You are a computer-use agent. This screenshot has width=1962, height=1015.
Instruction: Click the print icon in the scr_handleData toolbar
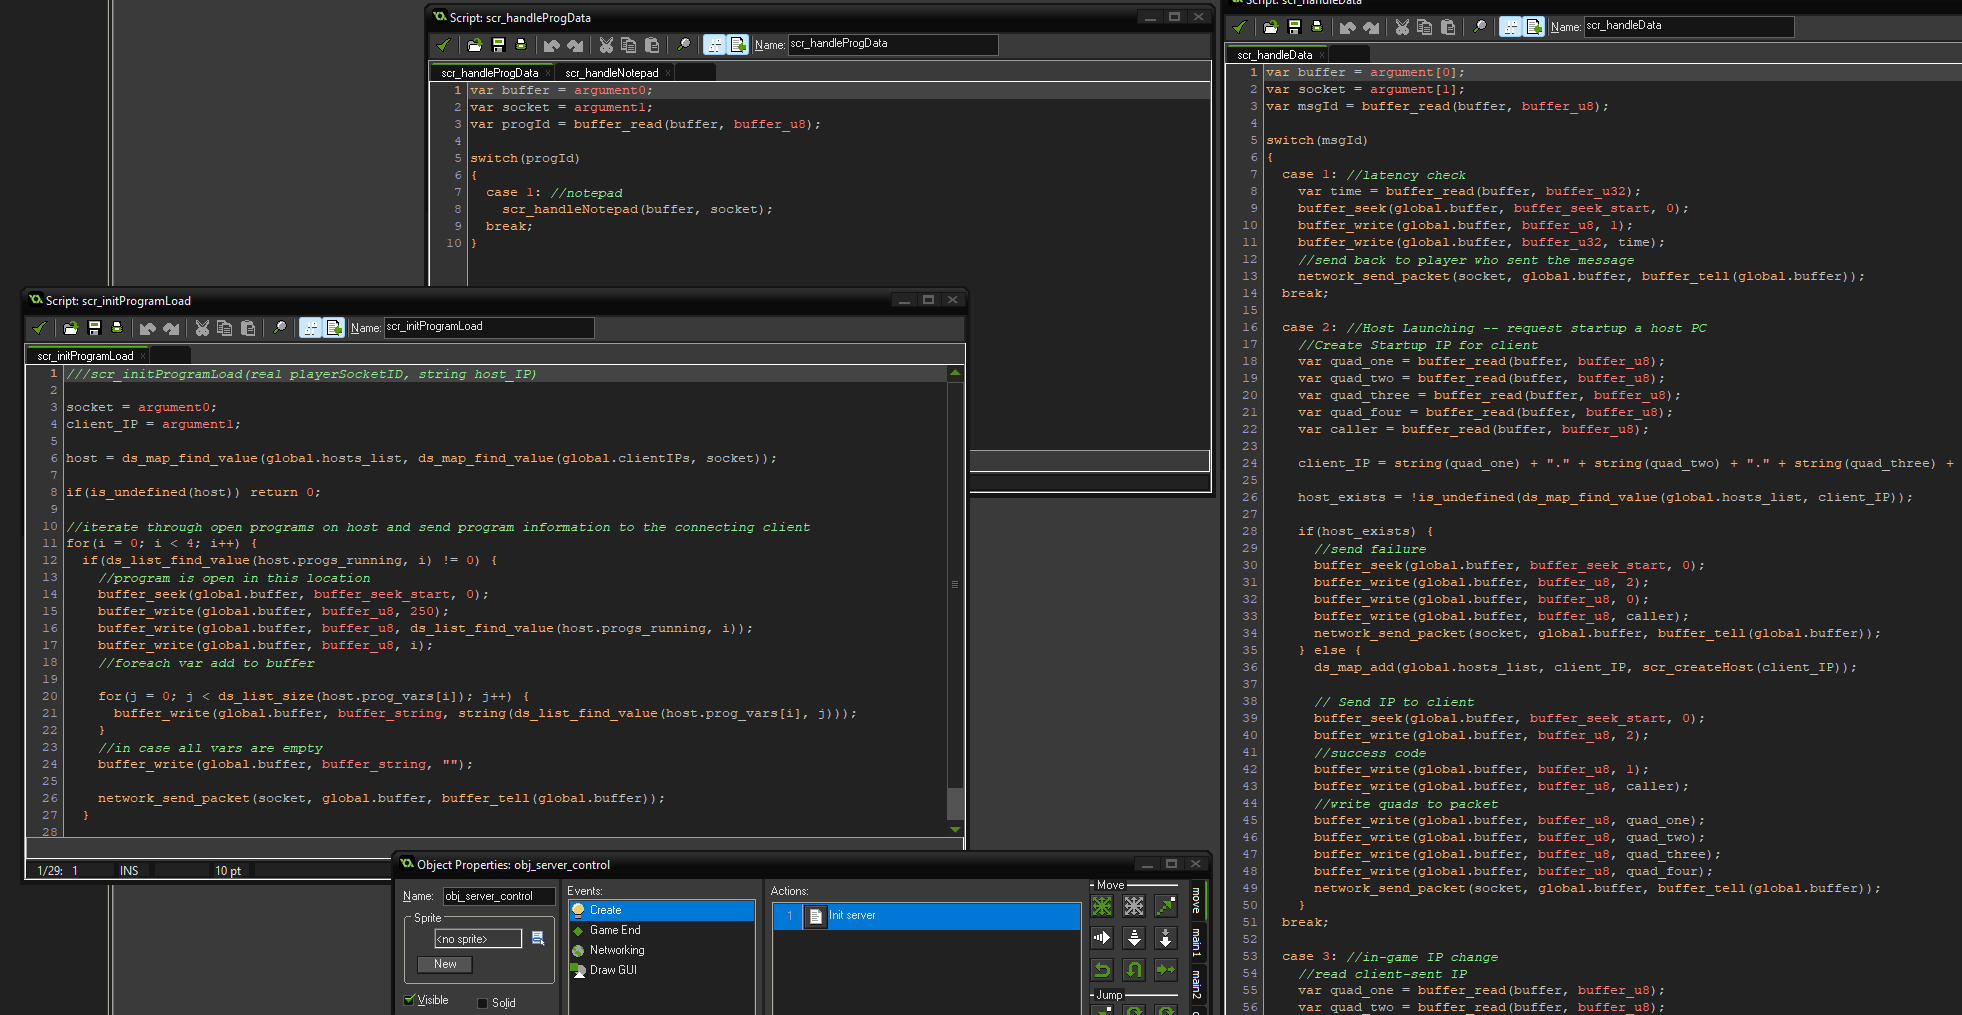point(1317,27)
